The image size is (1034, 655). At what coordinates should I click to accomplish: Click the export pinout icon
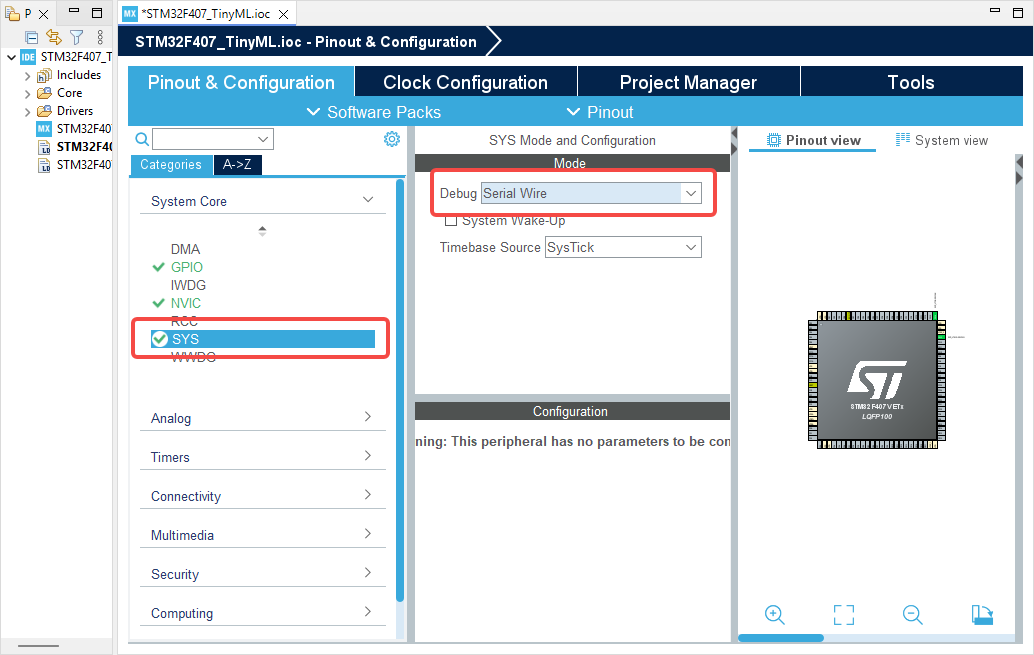pos(983,615)
